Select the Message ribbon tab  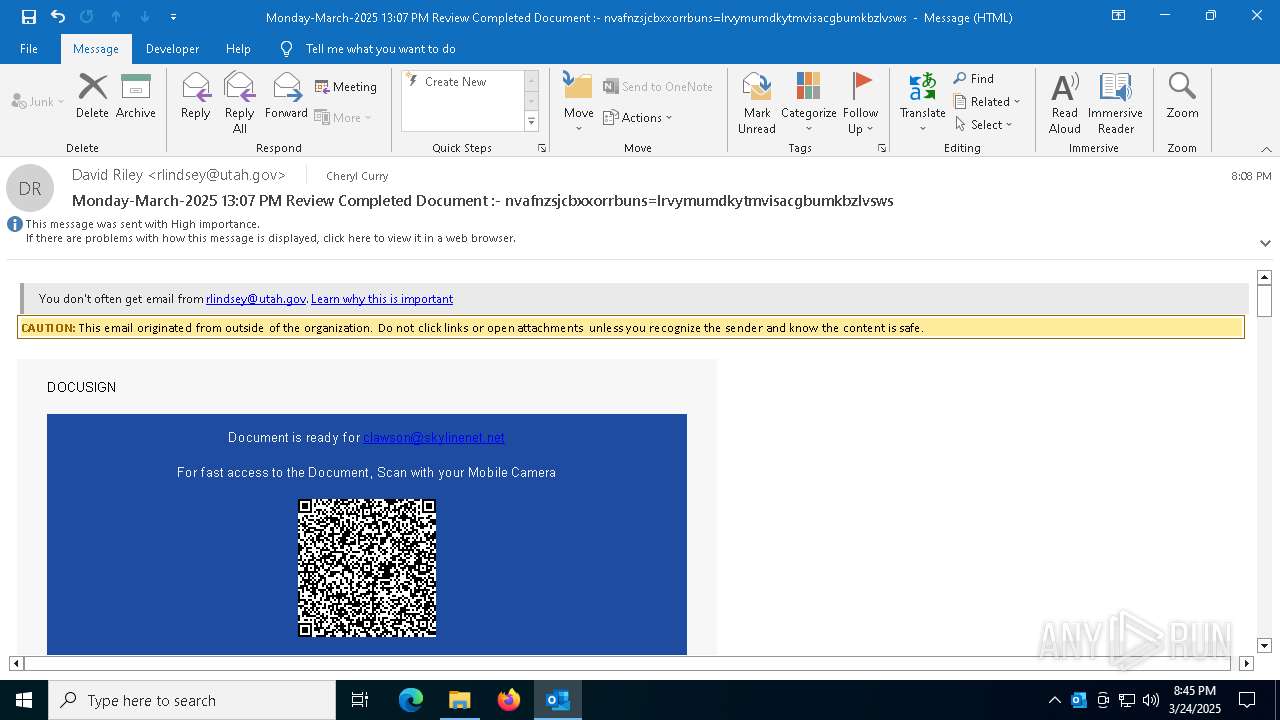click(x=96, y=49)
